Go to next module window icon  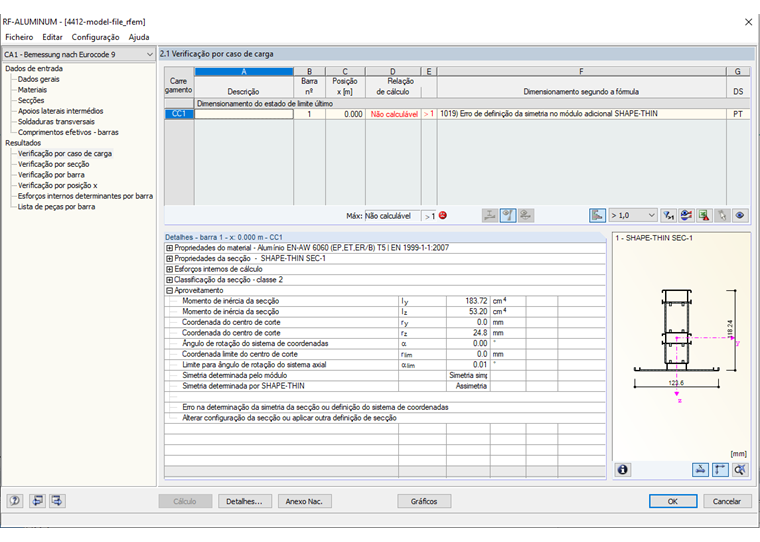pos(57,501)
